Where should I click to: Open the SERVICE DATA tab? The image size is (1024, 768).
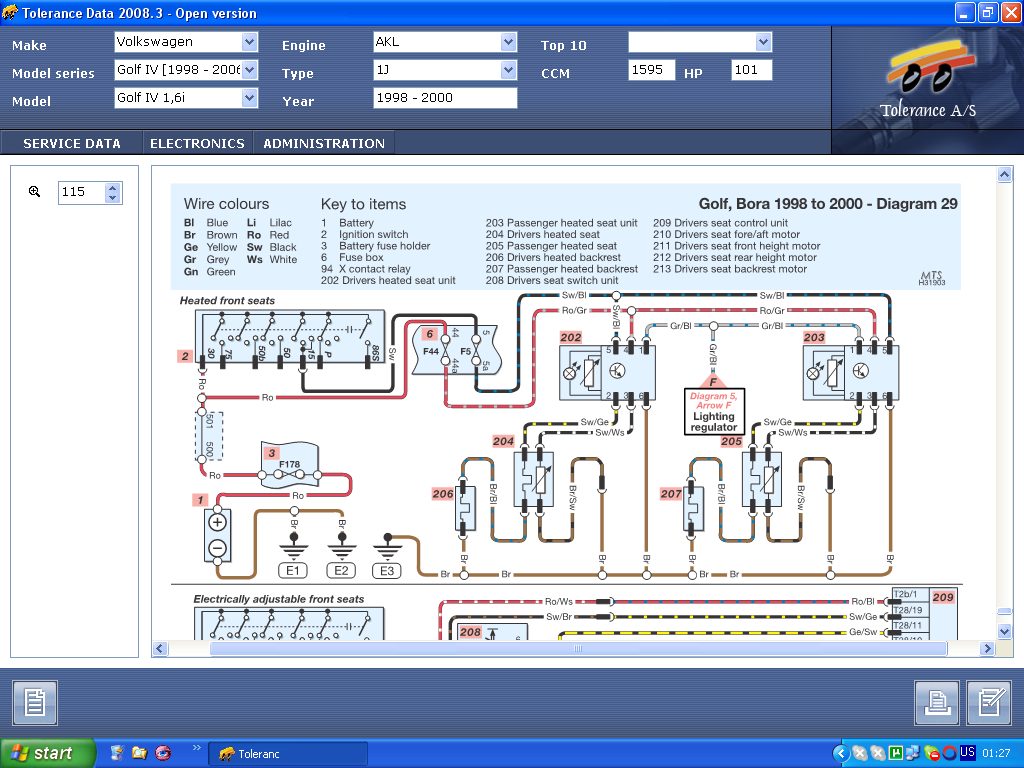[x=72, y=143]
